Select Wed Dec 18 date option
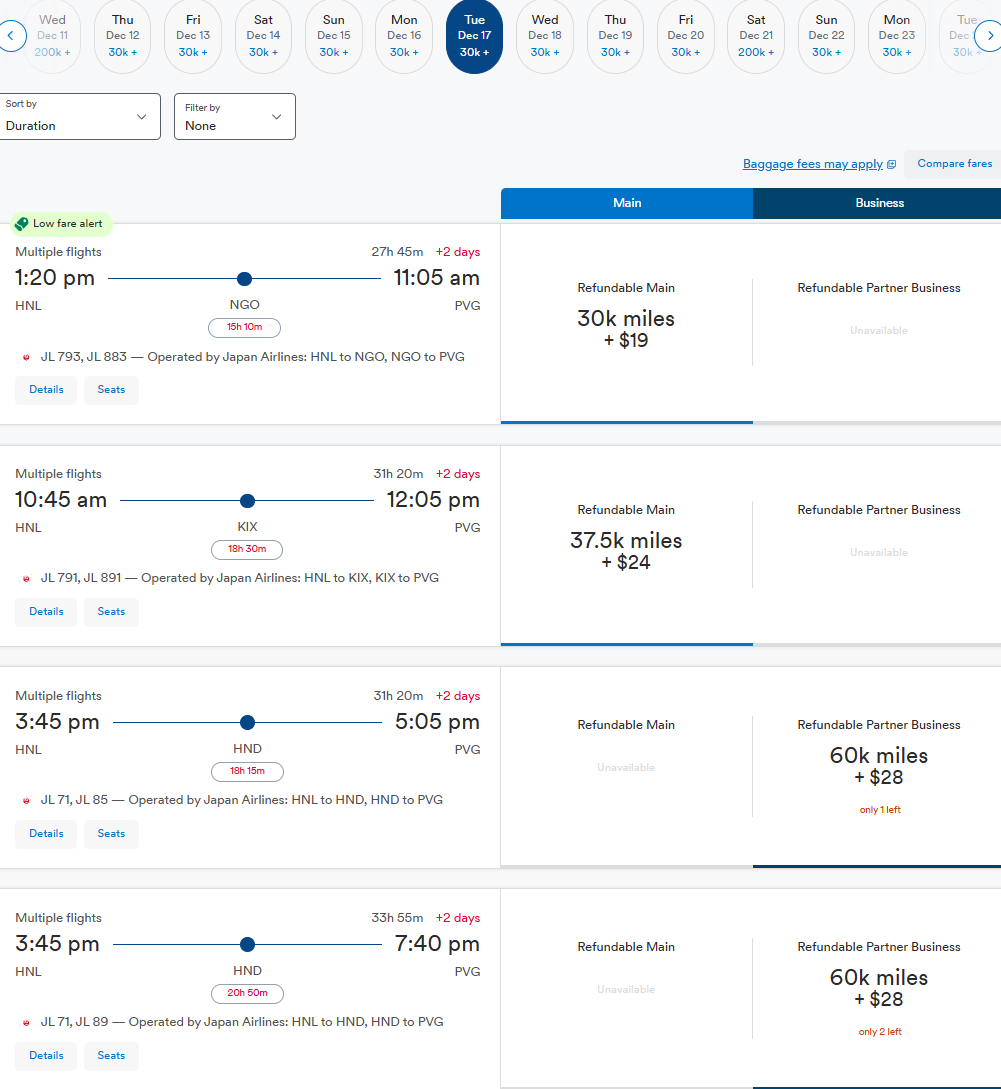Screen dimensions: 1001x1089 click(x=545, y=37)
